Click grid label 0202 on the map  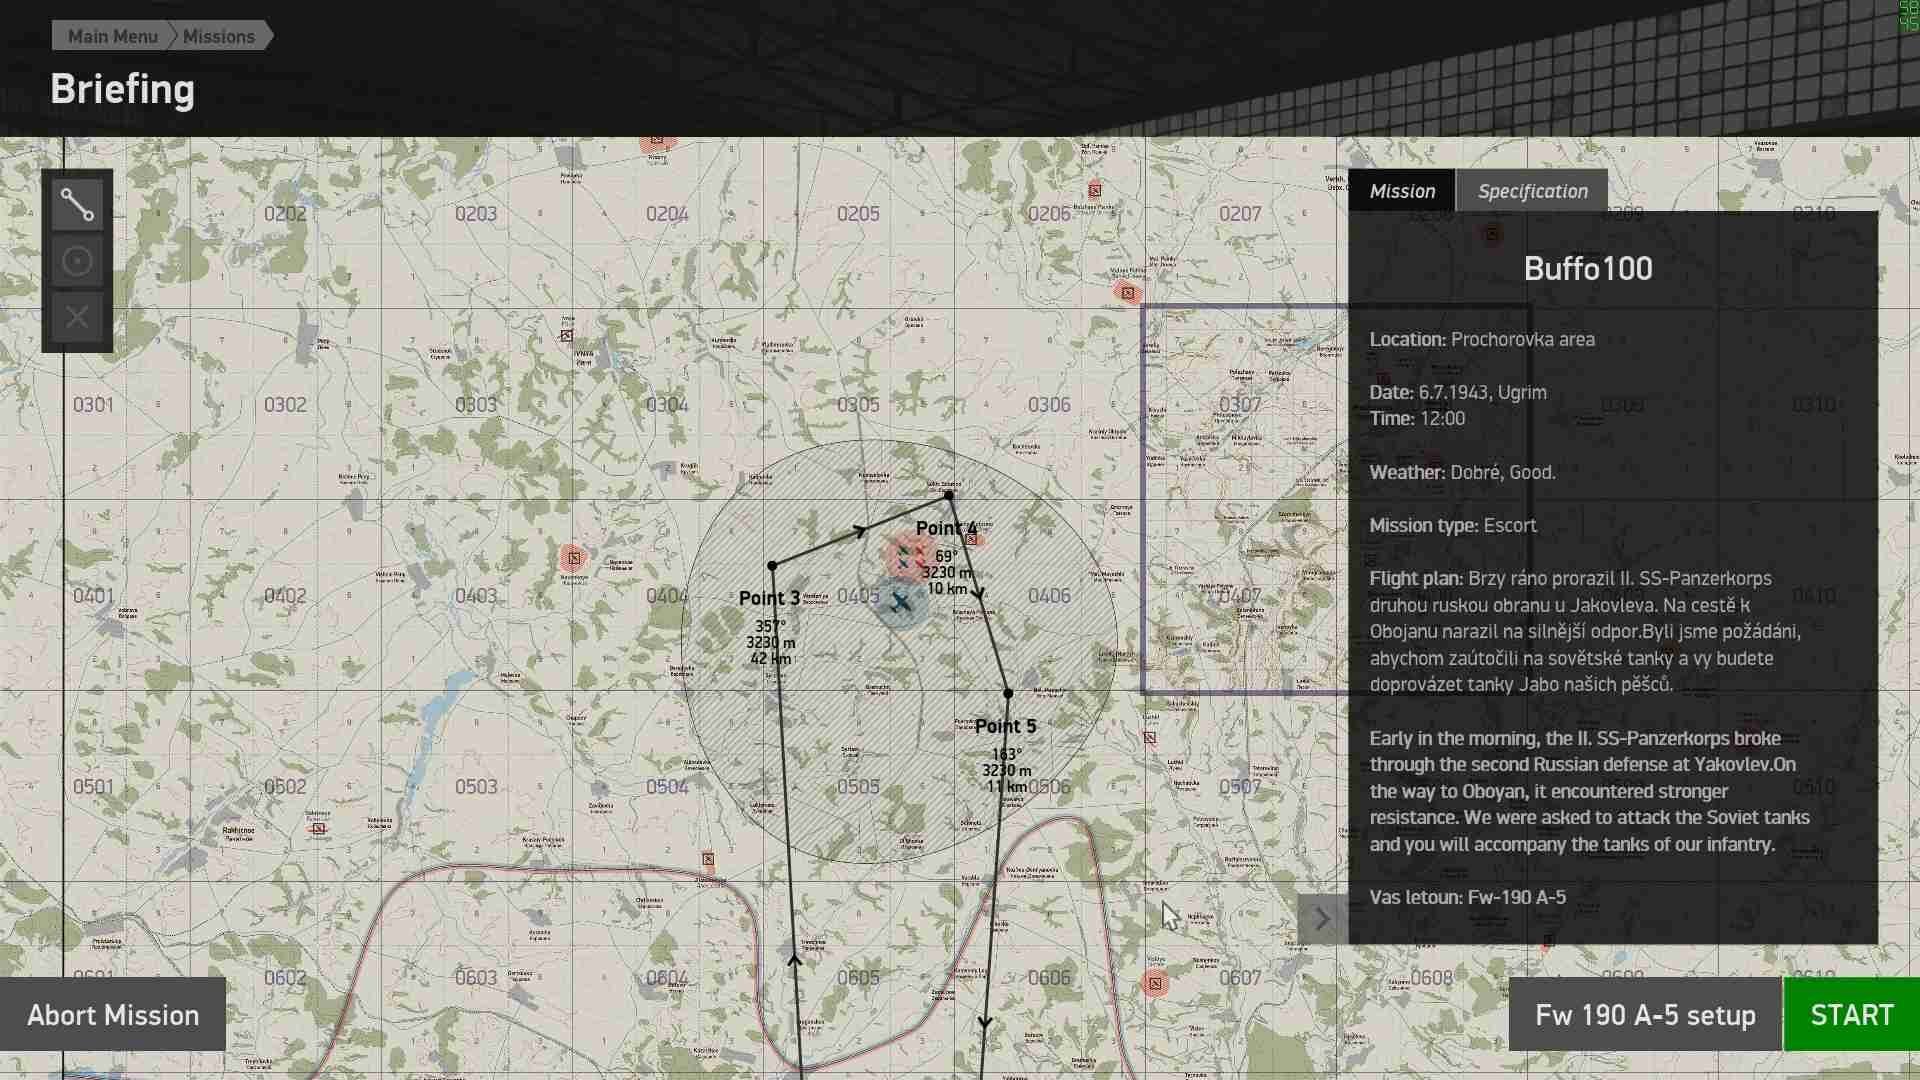tap(285, 214)
